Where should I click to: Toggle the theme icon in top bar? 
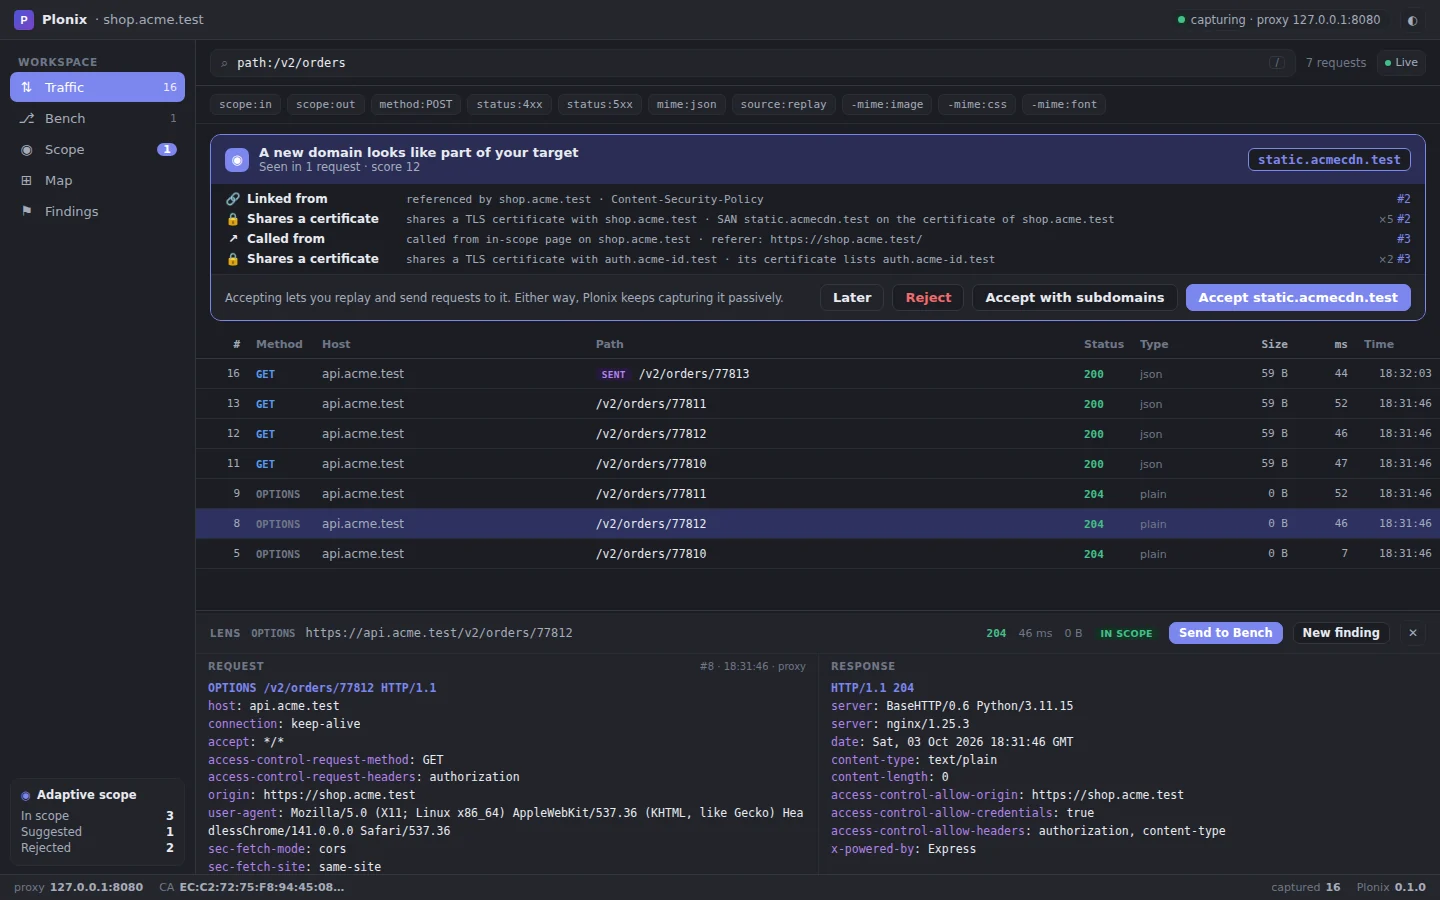point(1412,20)
